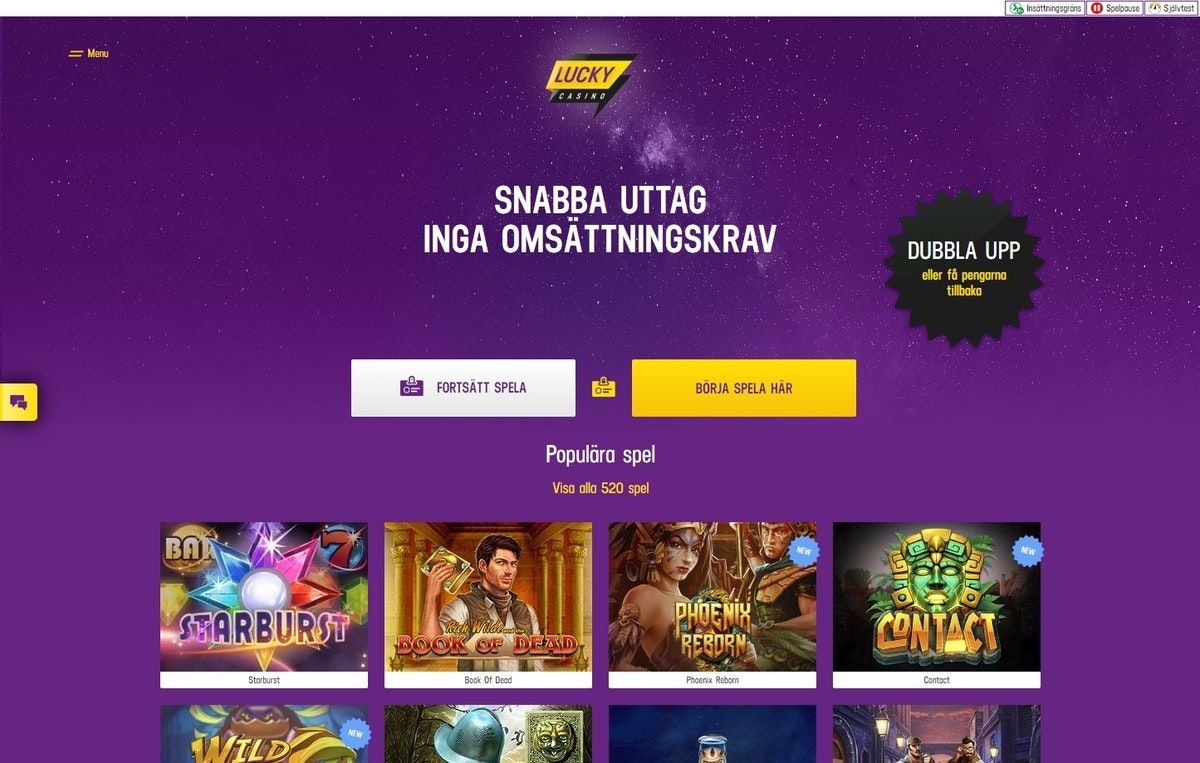Click the Lucky Casino logo
This screenshot has height=763, width=1200.
[591, 83]
